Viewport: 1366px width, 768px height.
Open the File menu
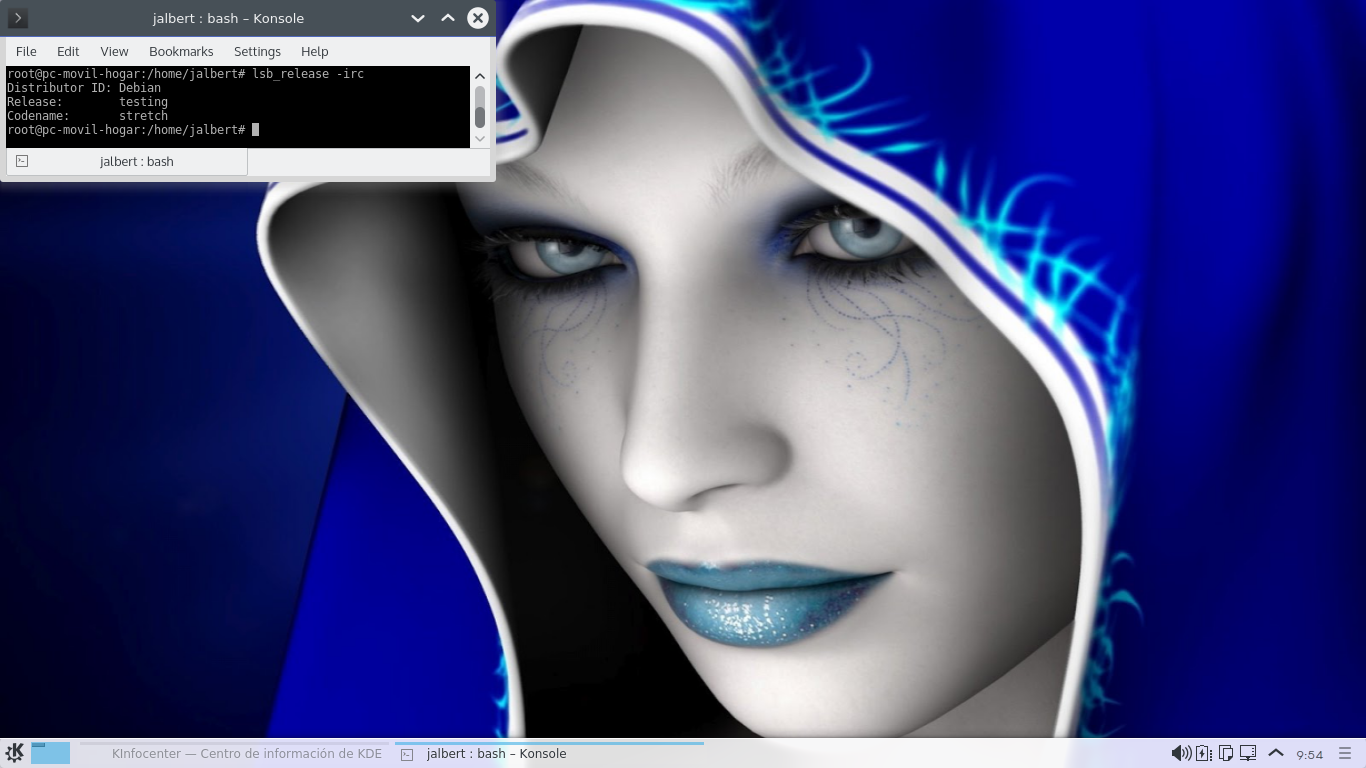pyautogui.click(x=26, y=51)
